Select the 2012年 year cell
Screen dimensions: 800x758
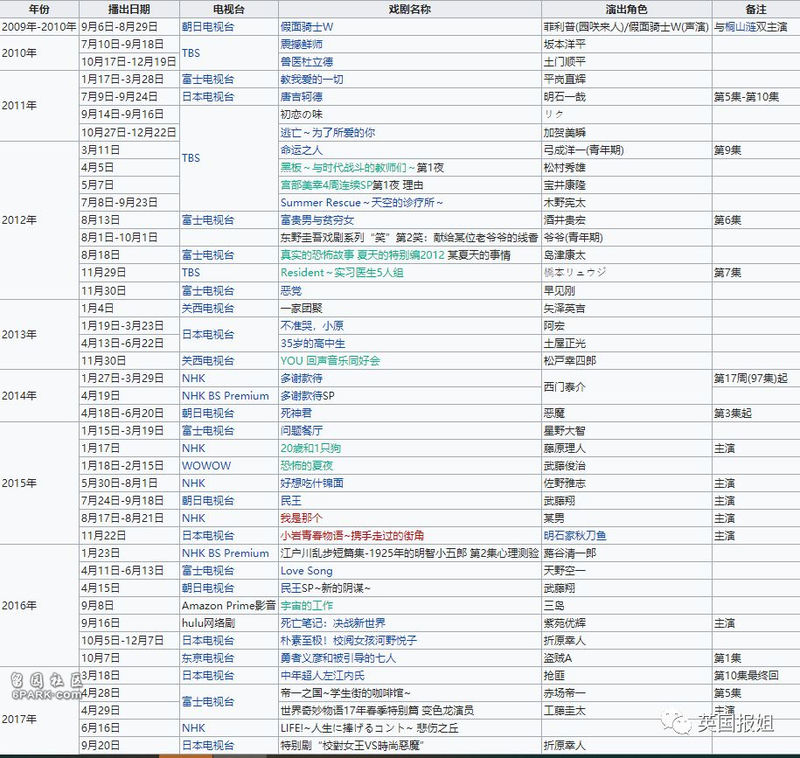tap(40, 220)
